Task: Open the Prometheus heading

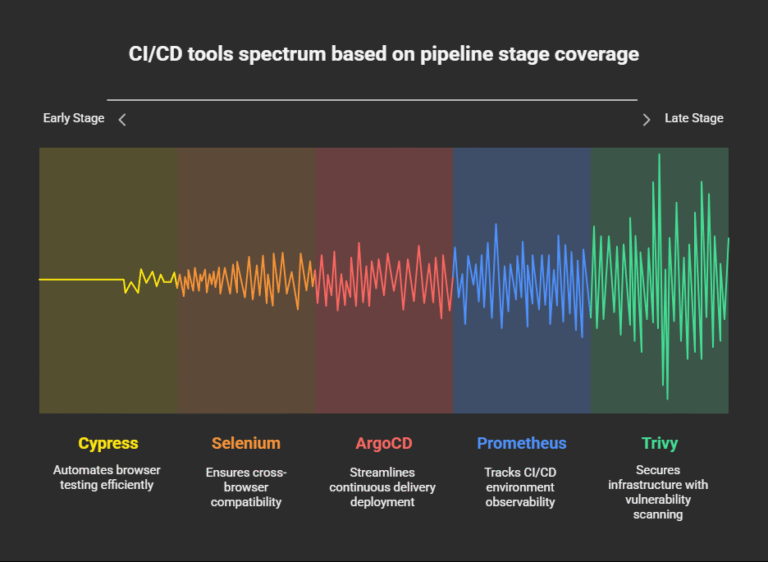Action: [x=521, y=443]
